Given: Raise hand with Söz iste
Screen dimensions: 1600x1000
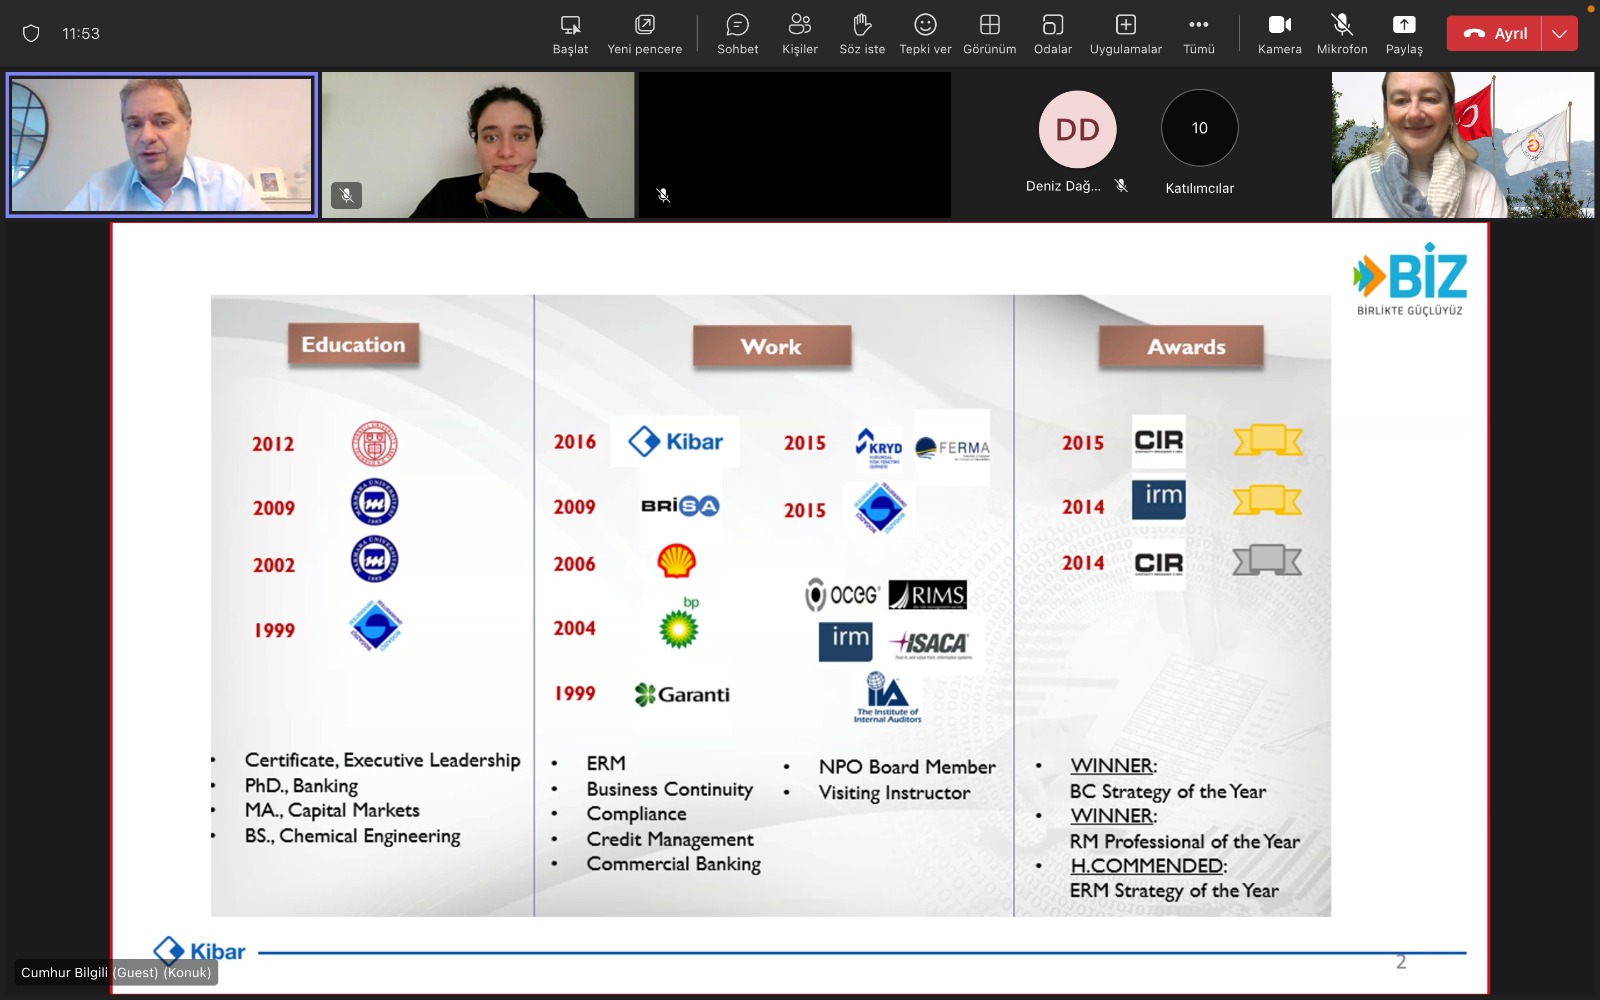Looking at the screenshot, I should click(862, 34).
